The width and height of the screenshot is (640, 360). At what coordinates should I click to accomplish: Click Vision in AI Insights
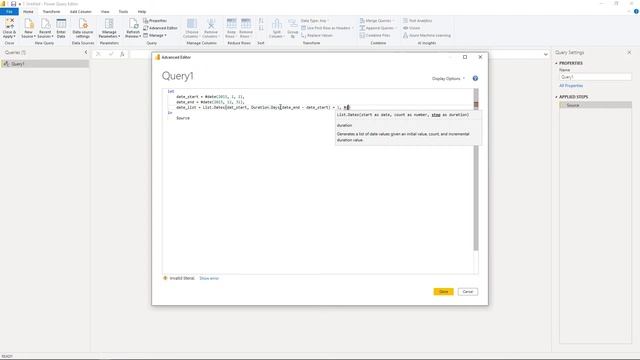point(411,28)
